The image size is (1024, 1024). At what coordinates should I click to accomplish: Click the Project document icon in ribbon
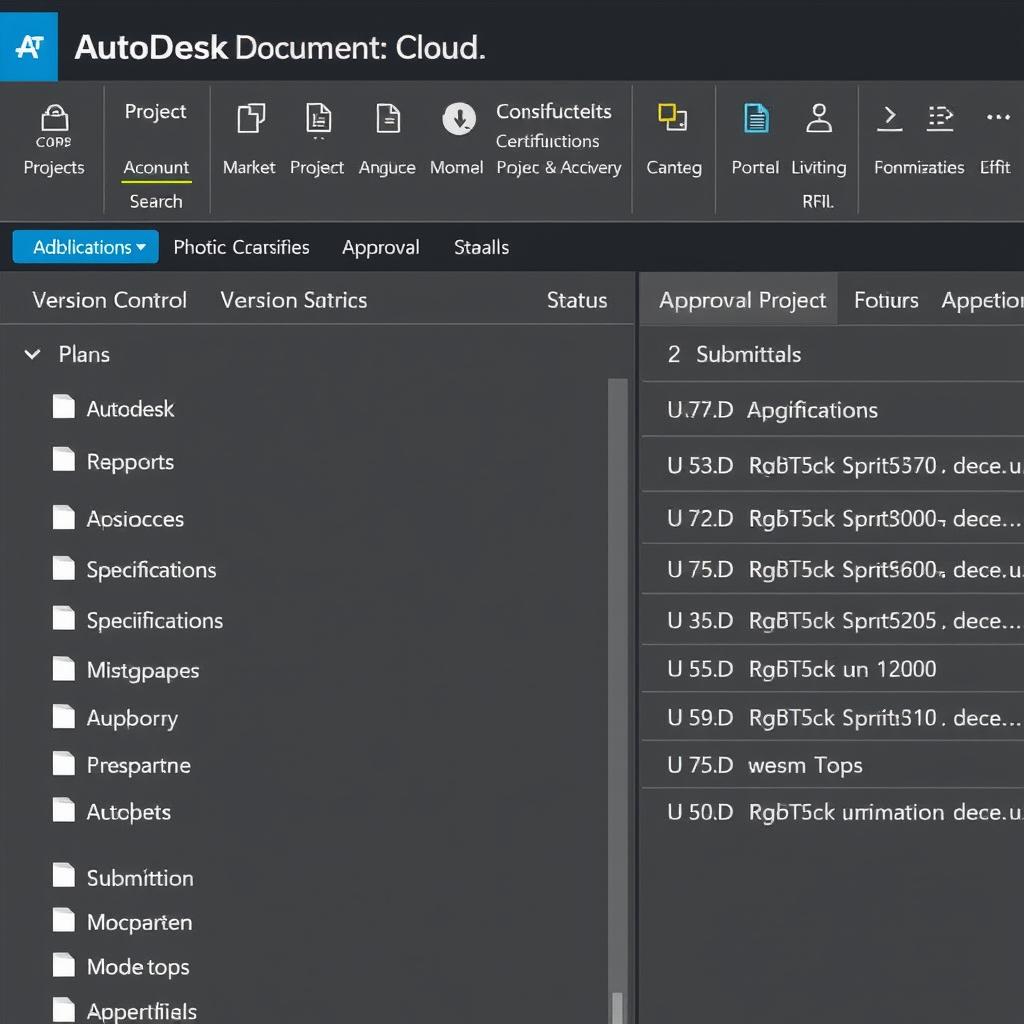point(319,119)
